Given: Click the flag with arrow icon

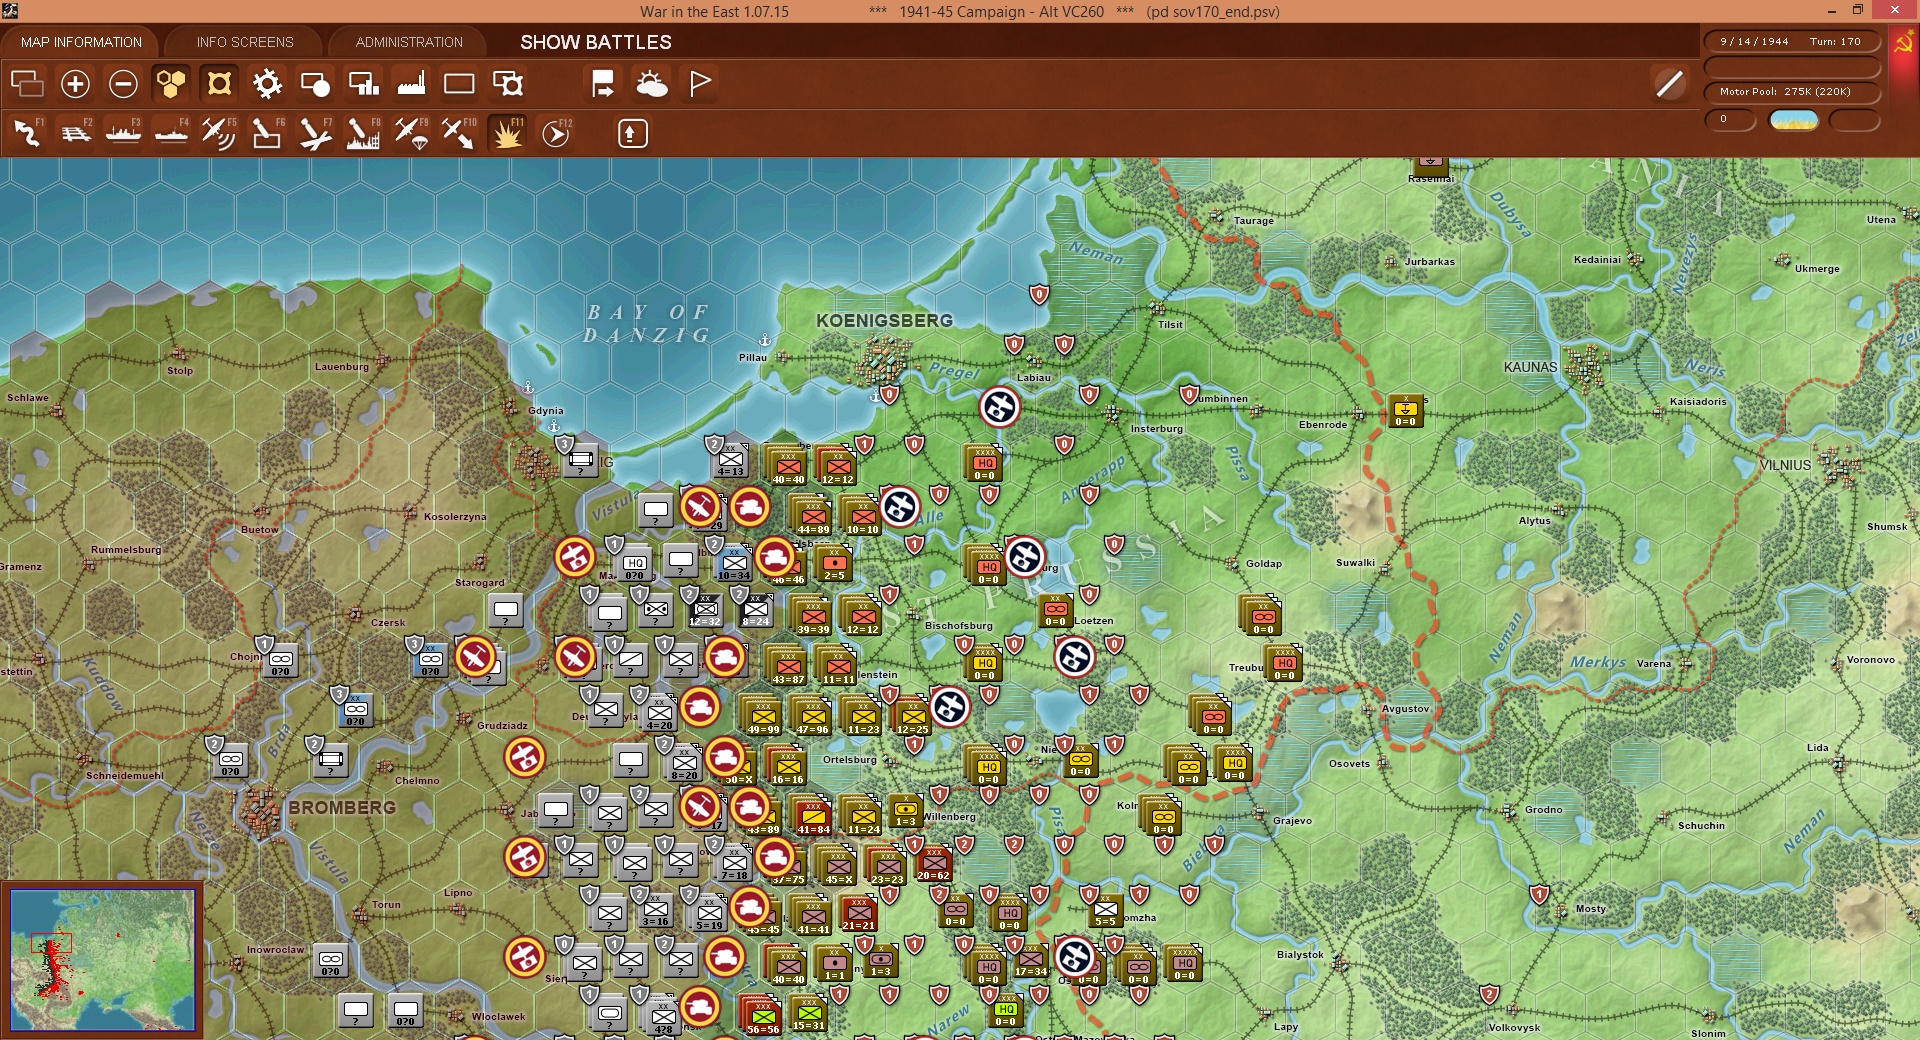Looking at the screenshot, I should [603, 84].
